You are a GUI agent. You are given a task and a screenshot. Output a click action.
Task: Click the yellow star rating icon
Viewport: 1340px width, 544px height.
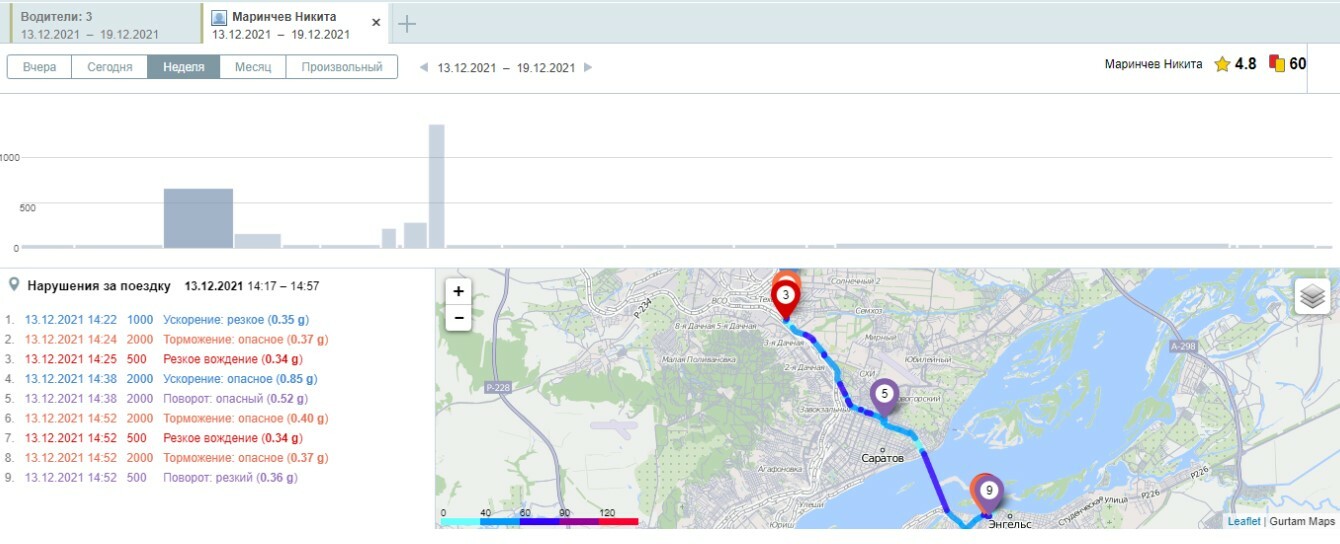click(x=1222, y=64)
